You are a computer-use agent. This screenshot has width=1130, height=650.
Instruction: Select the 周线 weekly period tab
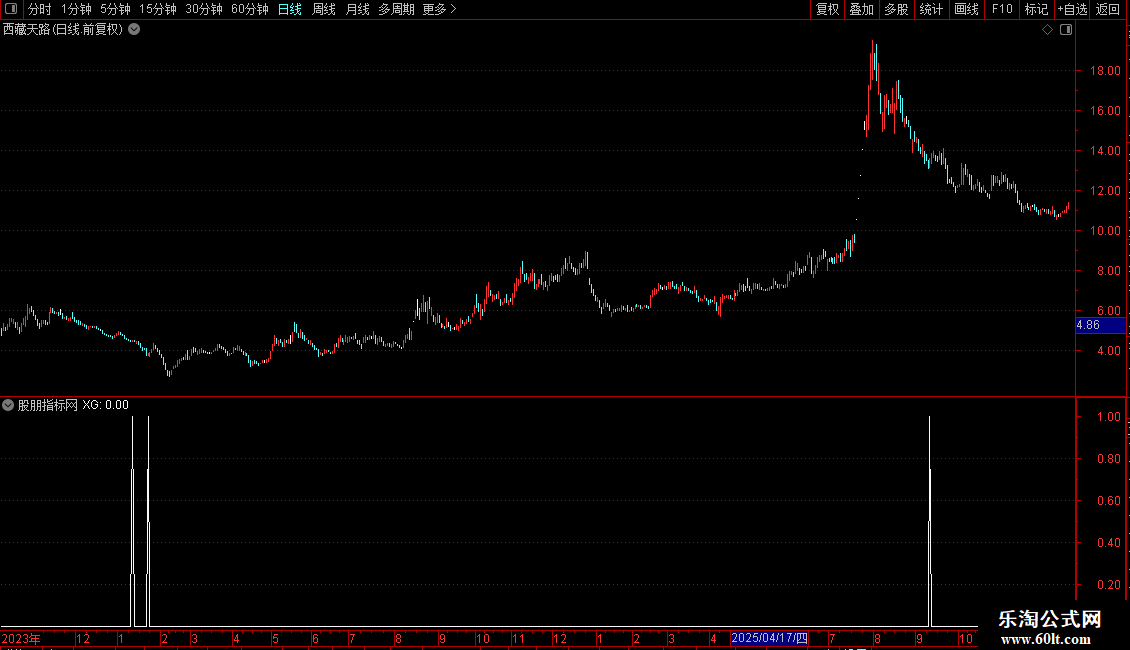(x=324, y=9)
